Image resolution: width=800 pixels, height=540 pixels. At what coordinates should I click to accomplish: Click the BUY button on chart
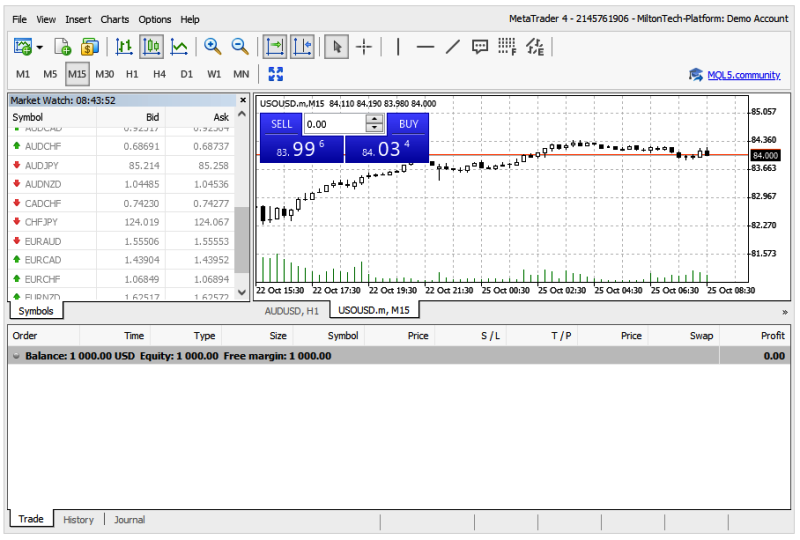[408, 124]
